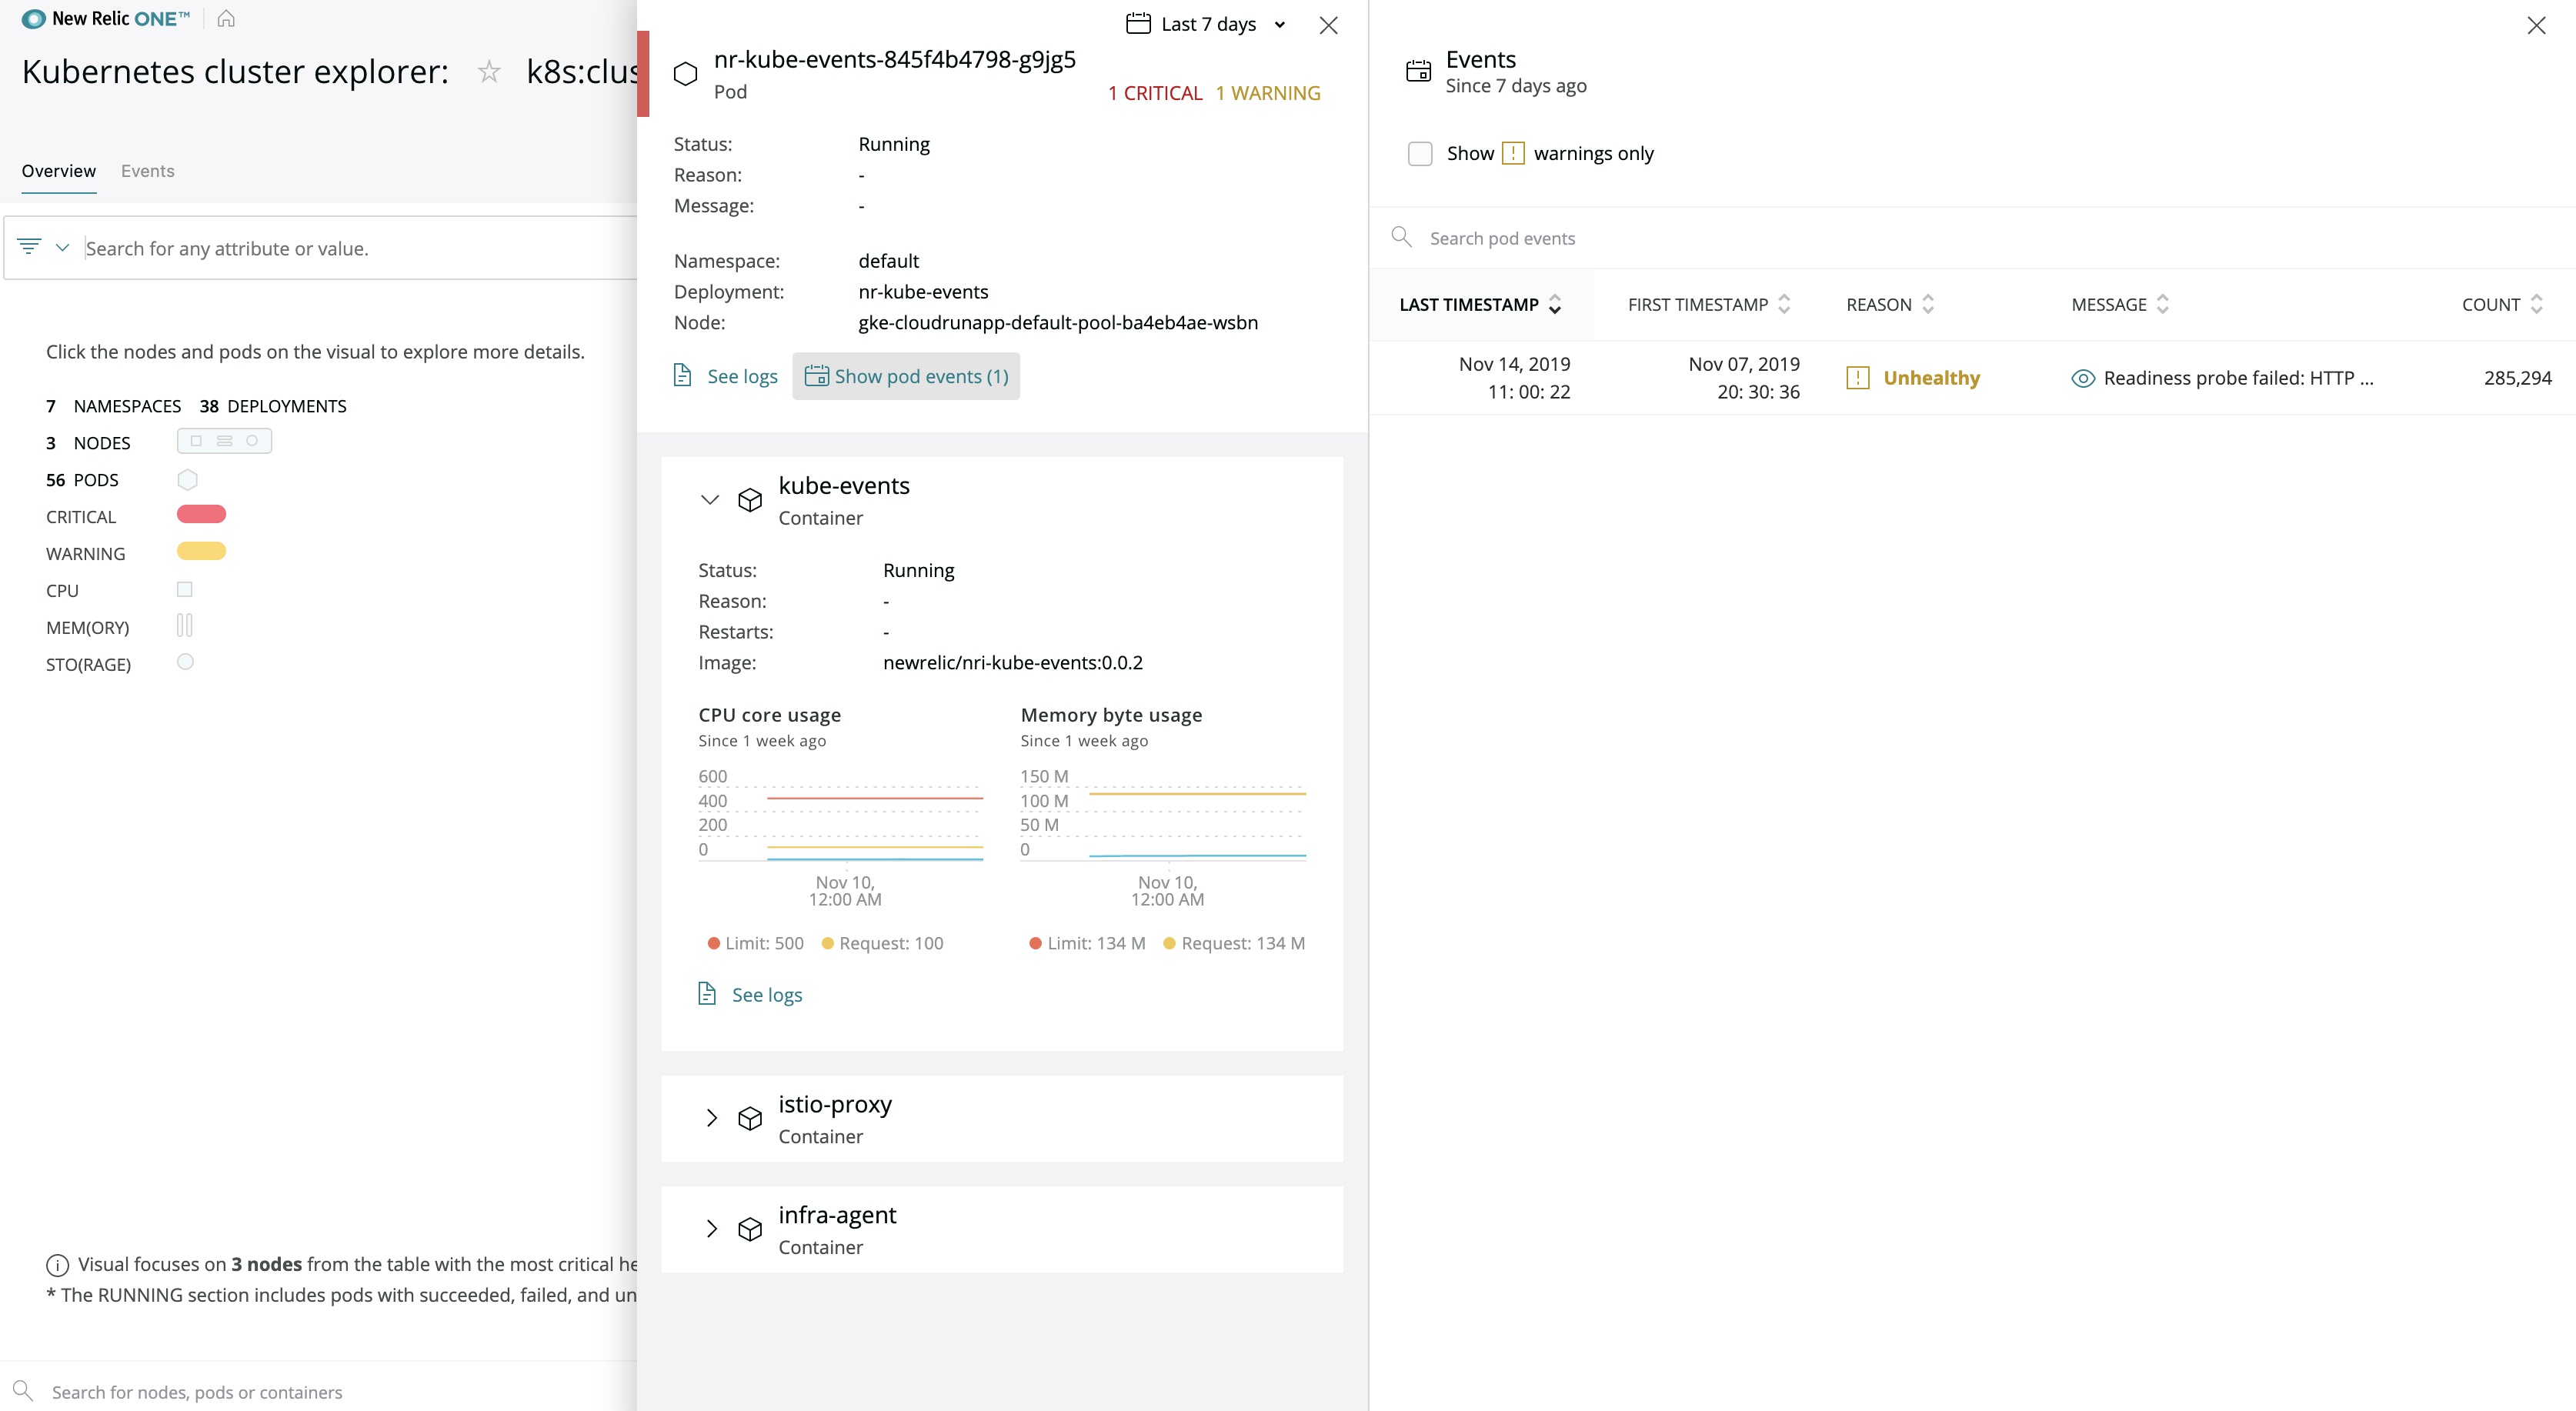The height and width of the screenshot is (1411, 2576).
Task: Switch to the Overview tab
Action: coord(59,171)
